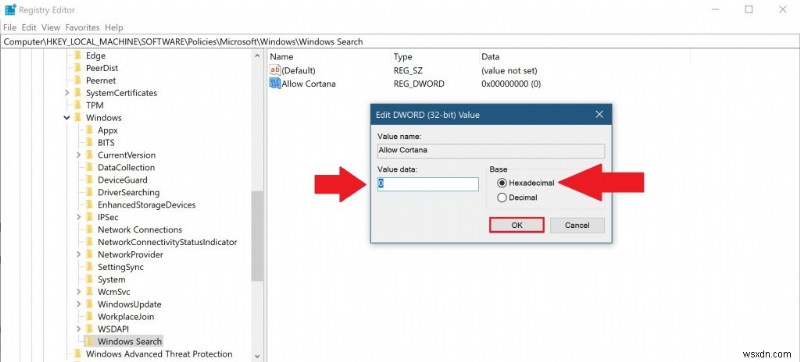The height and width of the screenshot is (362, 800).
Task: Click the WSDAPI folder icon
Action: click(x=89, y=329)
